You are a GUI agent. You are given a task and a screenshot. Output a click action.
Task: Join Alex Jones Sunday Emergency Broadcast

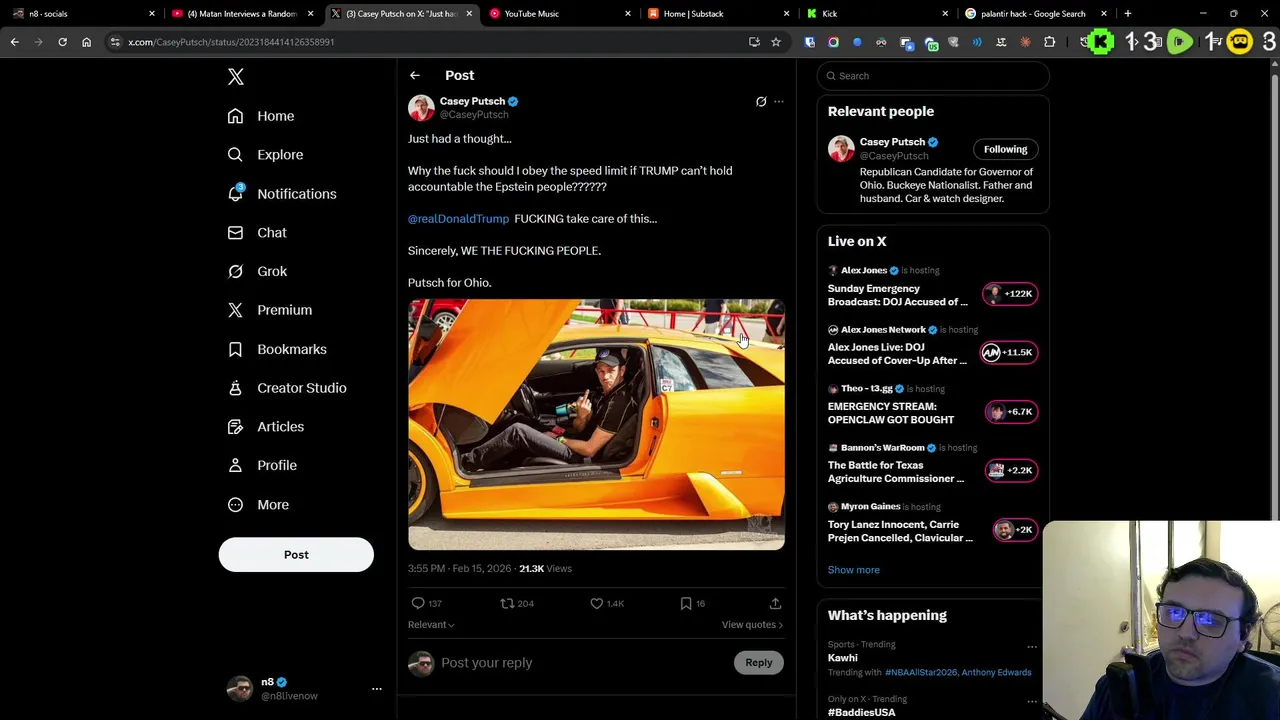coord(932,289)
